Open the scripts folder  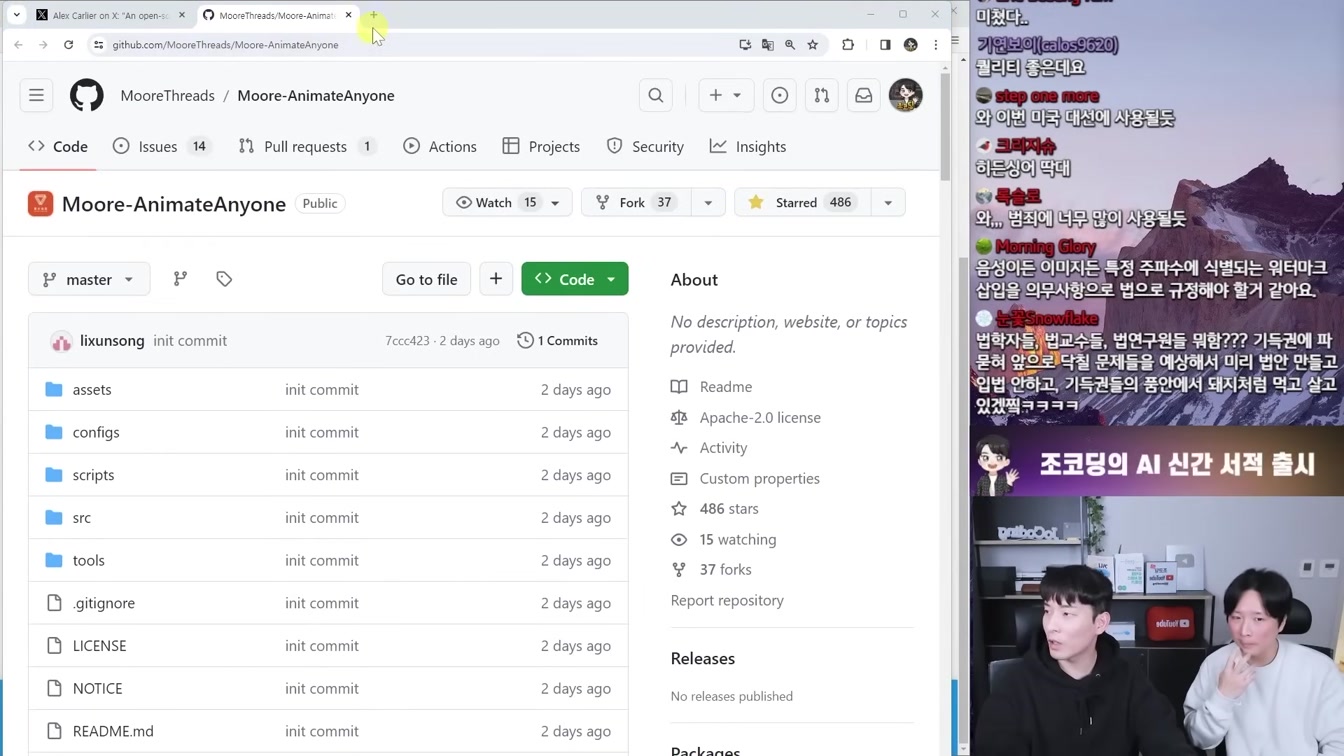(x=93, y=475)
